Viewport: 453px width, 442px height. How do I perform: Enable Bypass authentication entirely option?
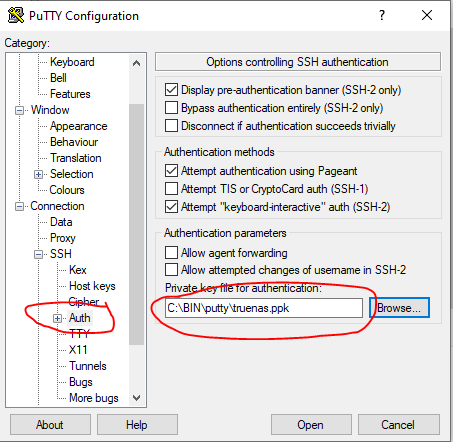pyautogui.click(x=171, y=108)
